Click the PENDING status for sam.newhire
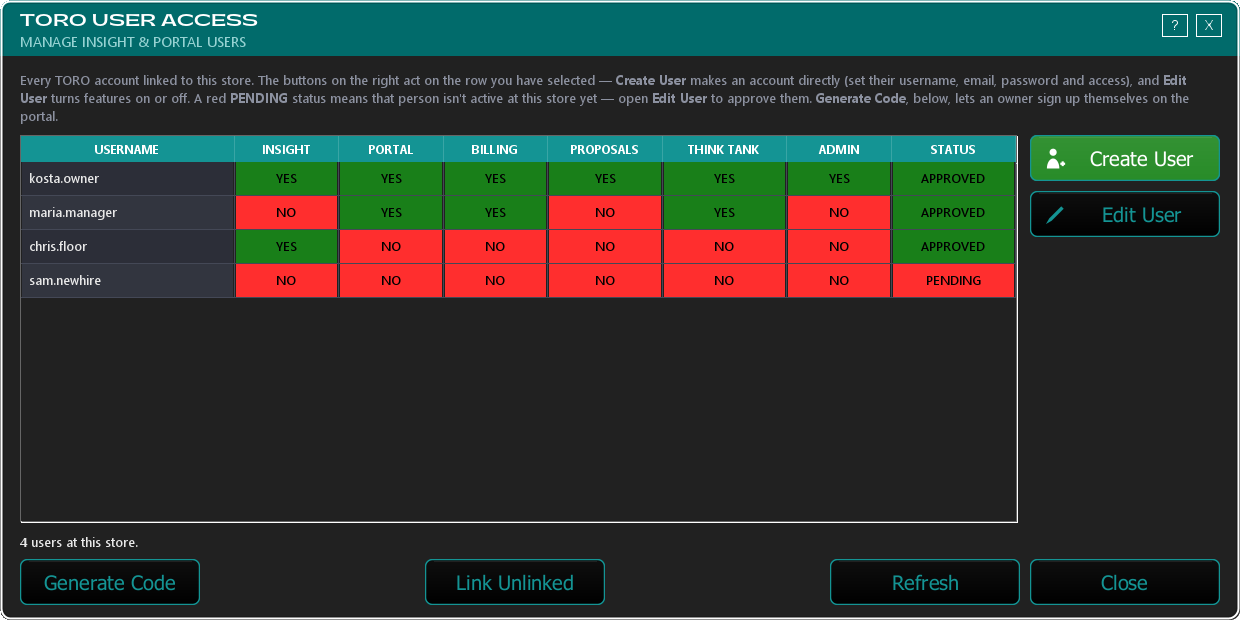This screenshot has width=1240, height=620. pyautogui.click(x=953, y=281)
